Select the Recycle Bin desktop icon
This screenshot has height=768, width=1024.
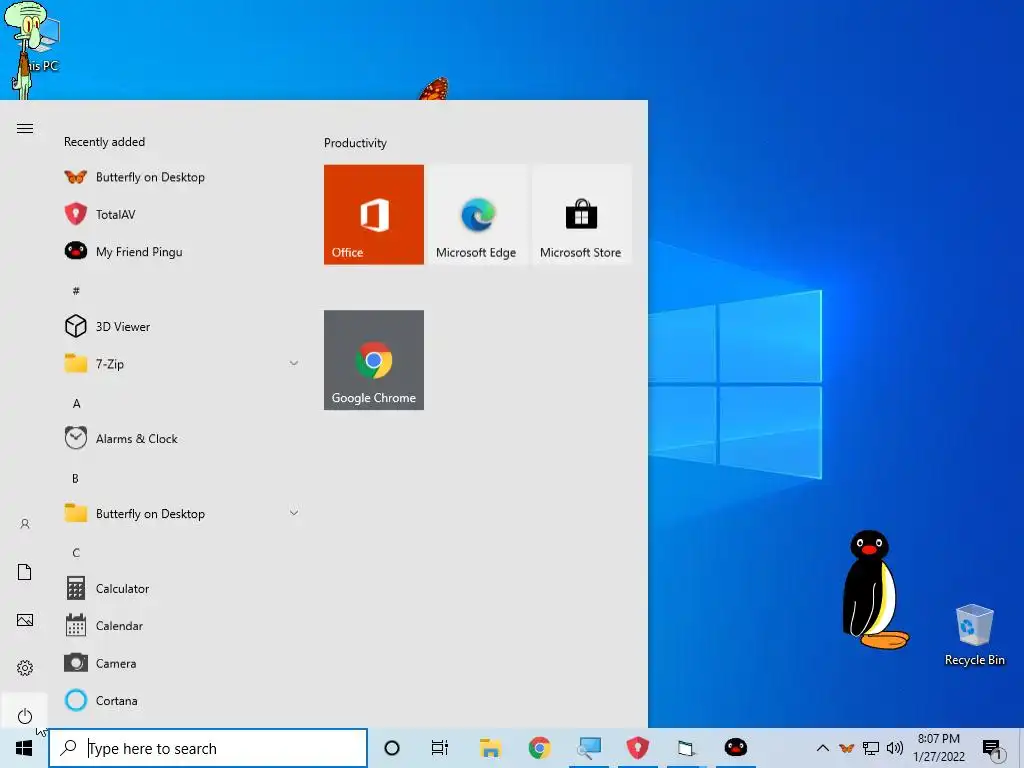(974, 635)
